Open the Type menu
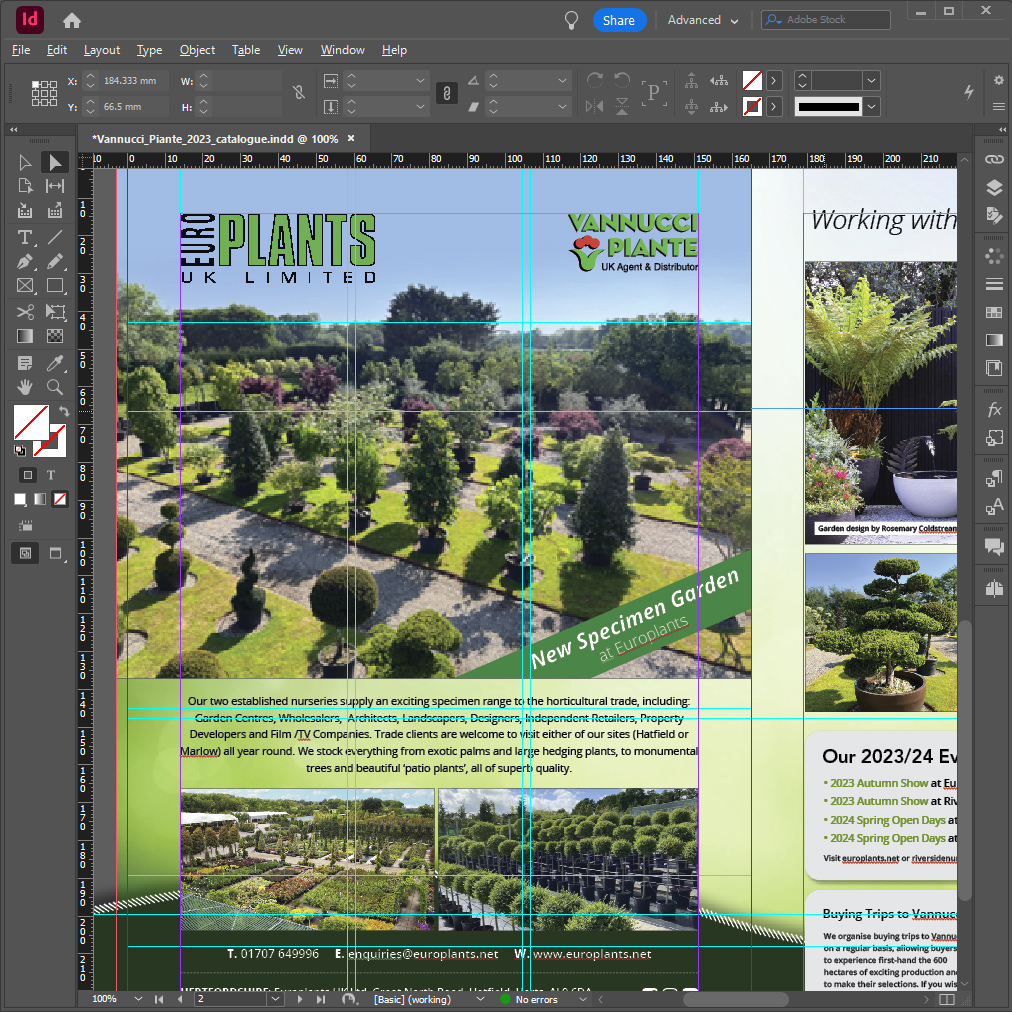 (149, 50)
